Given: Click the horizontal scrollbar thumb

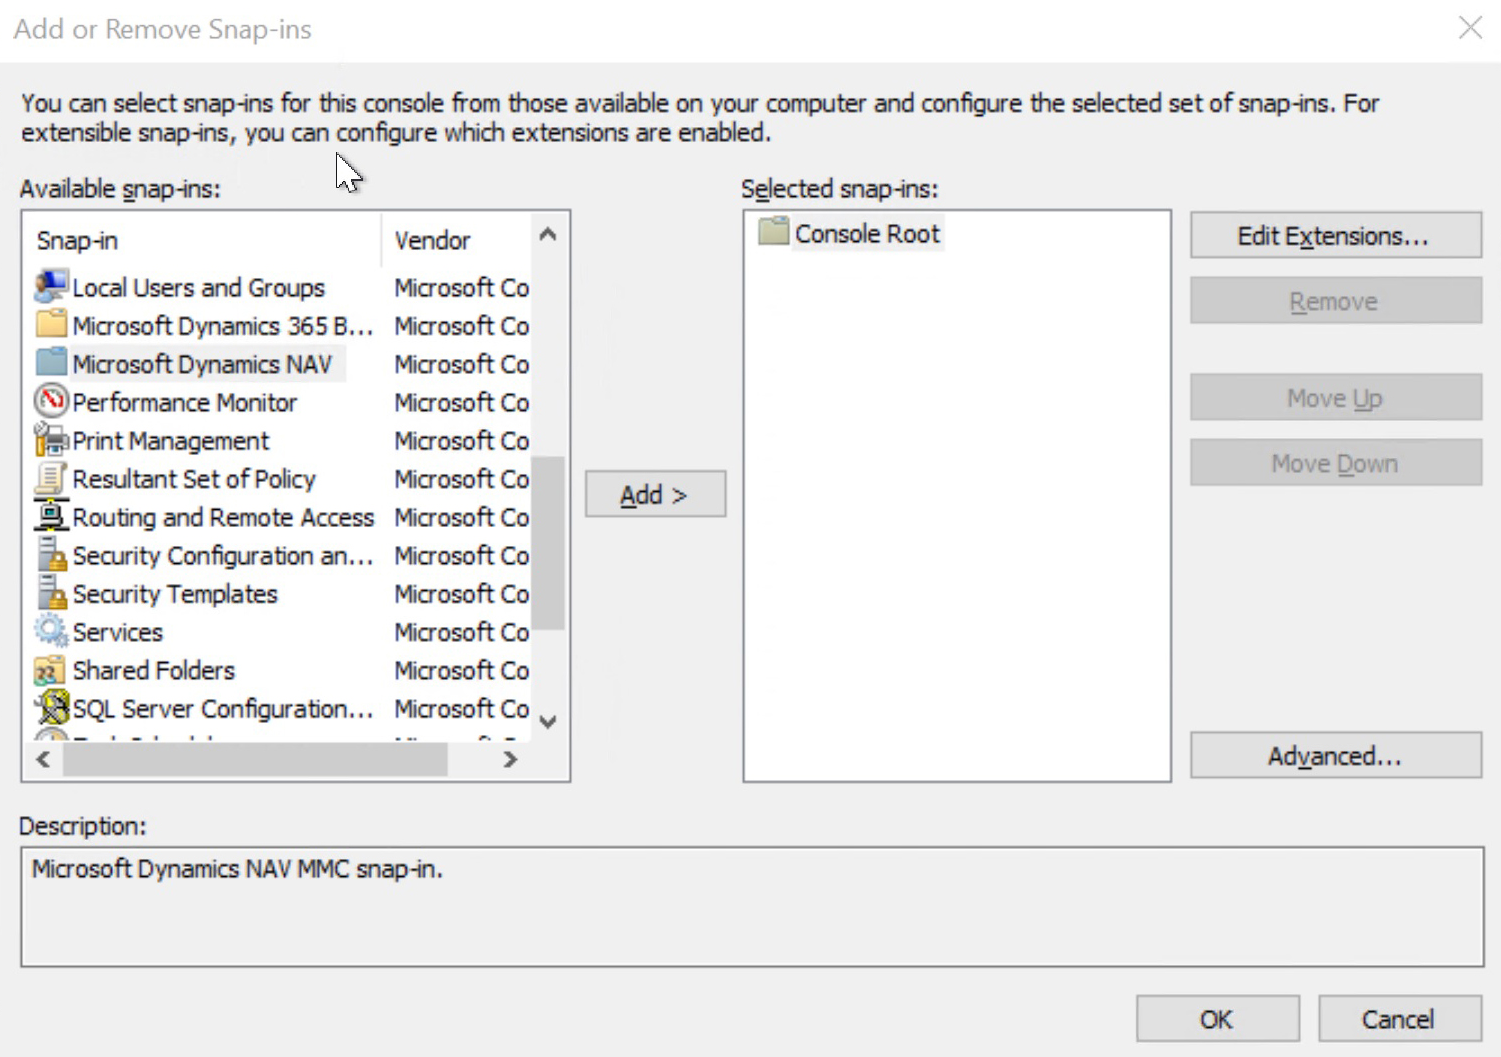Looking at the screenshot, I should click(255, 759).
